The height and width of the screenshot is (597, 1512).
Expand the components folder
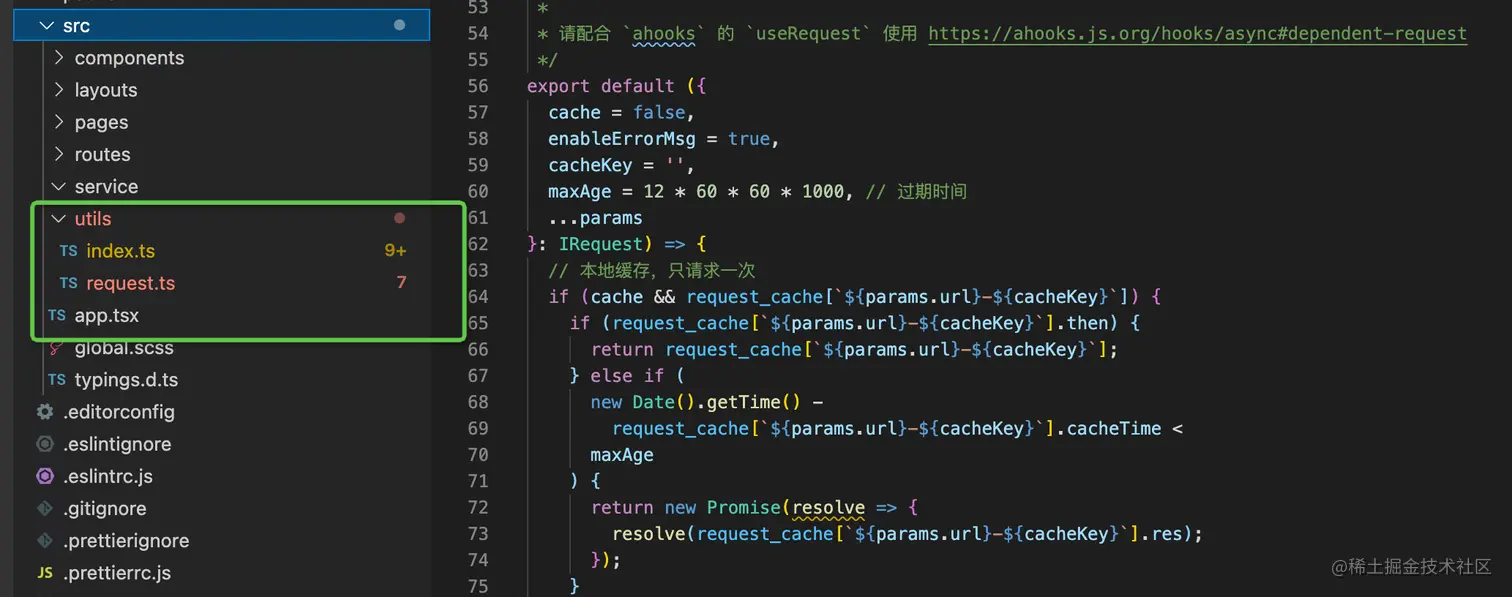coord(129,58)
